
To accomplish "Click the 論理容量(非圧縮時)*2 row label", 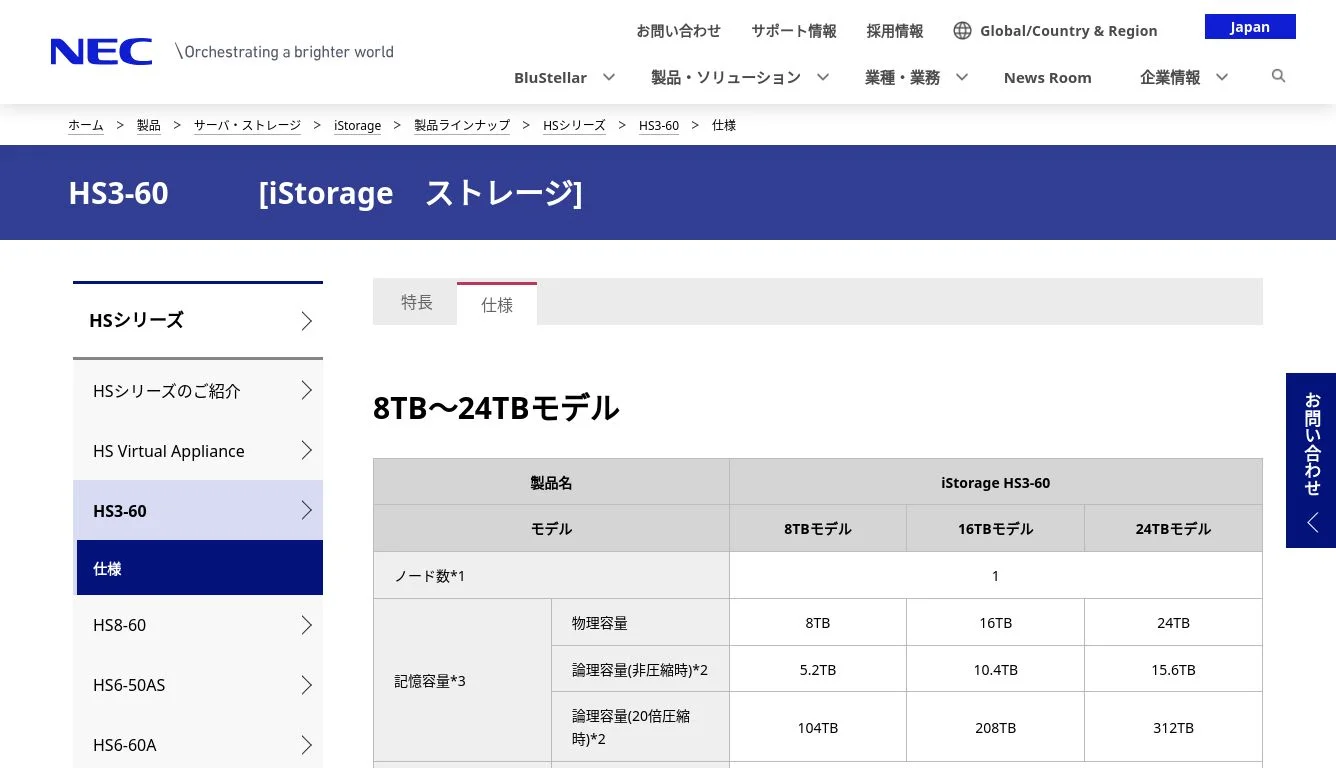I will [640, 669].
